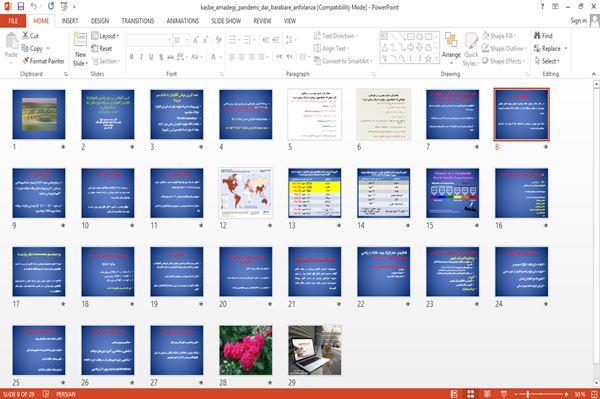This screenshot has height=399, width=600.
Task: Click the zoom slider handle
Action: (528, 394)
